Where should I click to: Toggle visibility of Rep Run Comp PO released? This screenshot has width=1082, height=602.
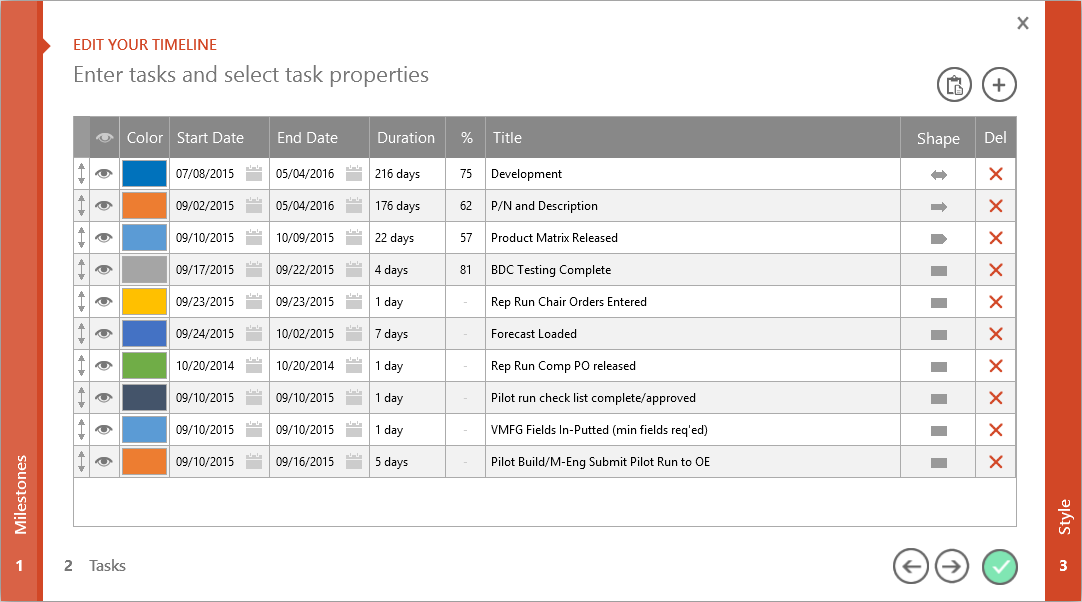tap(104, 366)
